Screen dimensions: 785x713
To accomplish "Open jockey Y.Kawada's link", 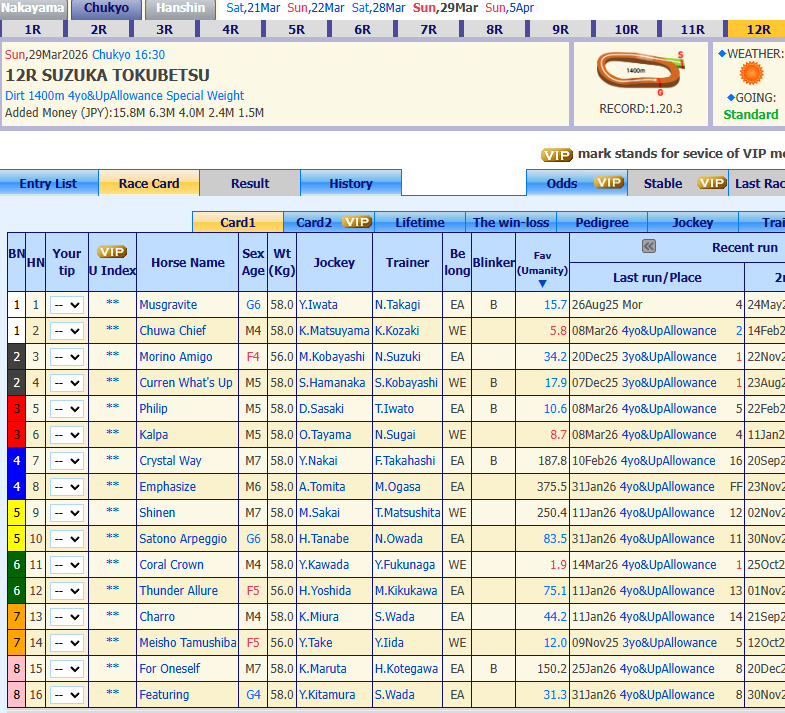I will coord(324,565).
